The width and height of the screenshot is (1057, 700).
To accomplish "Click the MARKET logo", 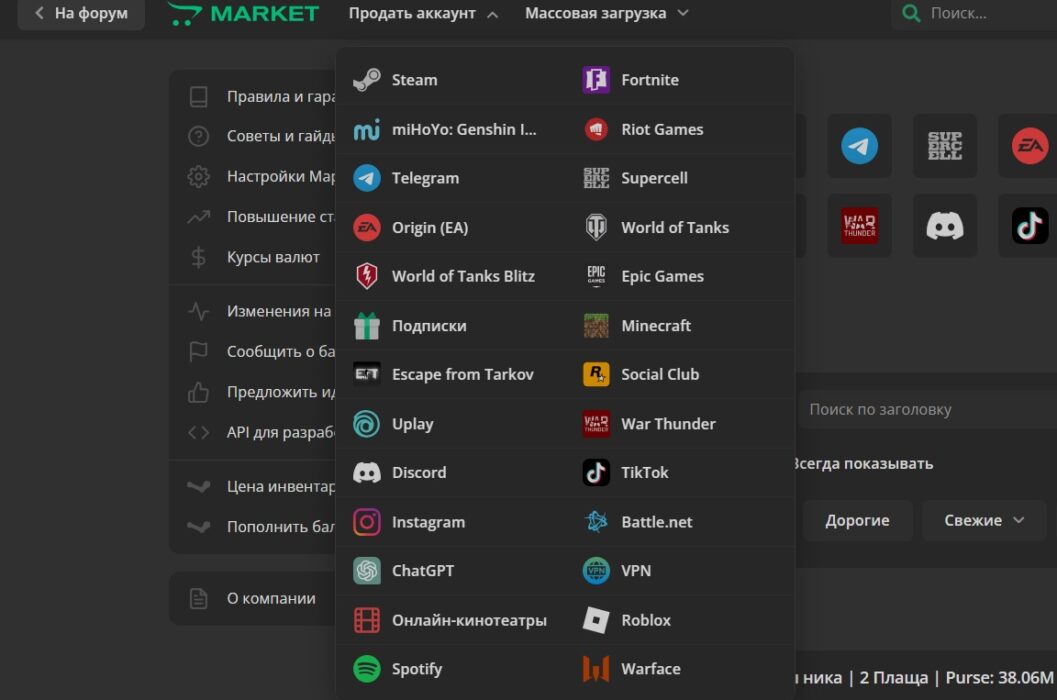I will 243,13.
